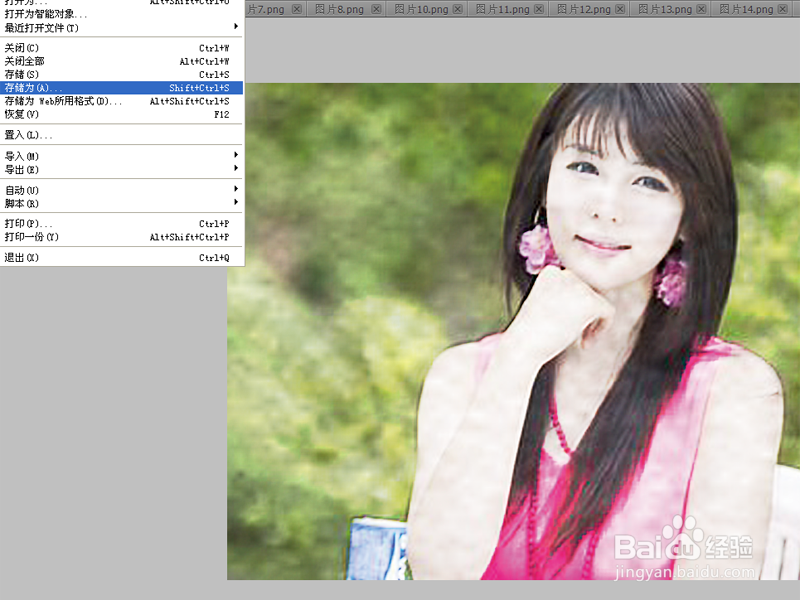
Task: Choose 存储为(A)... in the File menu
Action: click(121, 88)
